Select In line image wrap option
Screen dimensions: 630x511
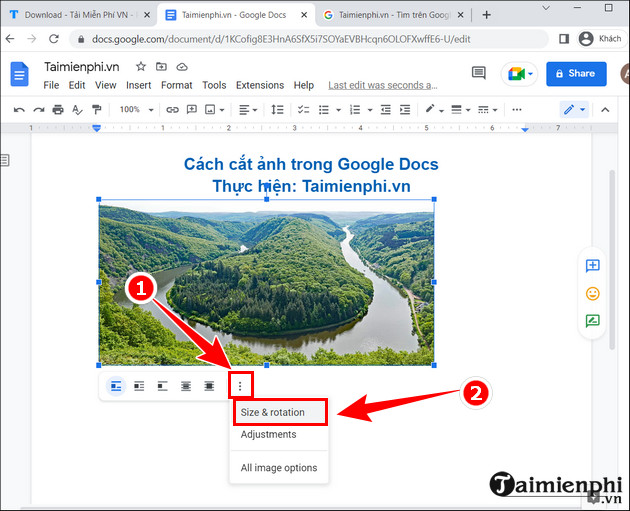click(116, 386)
